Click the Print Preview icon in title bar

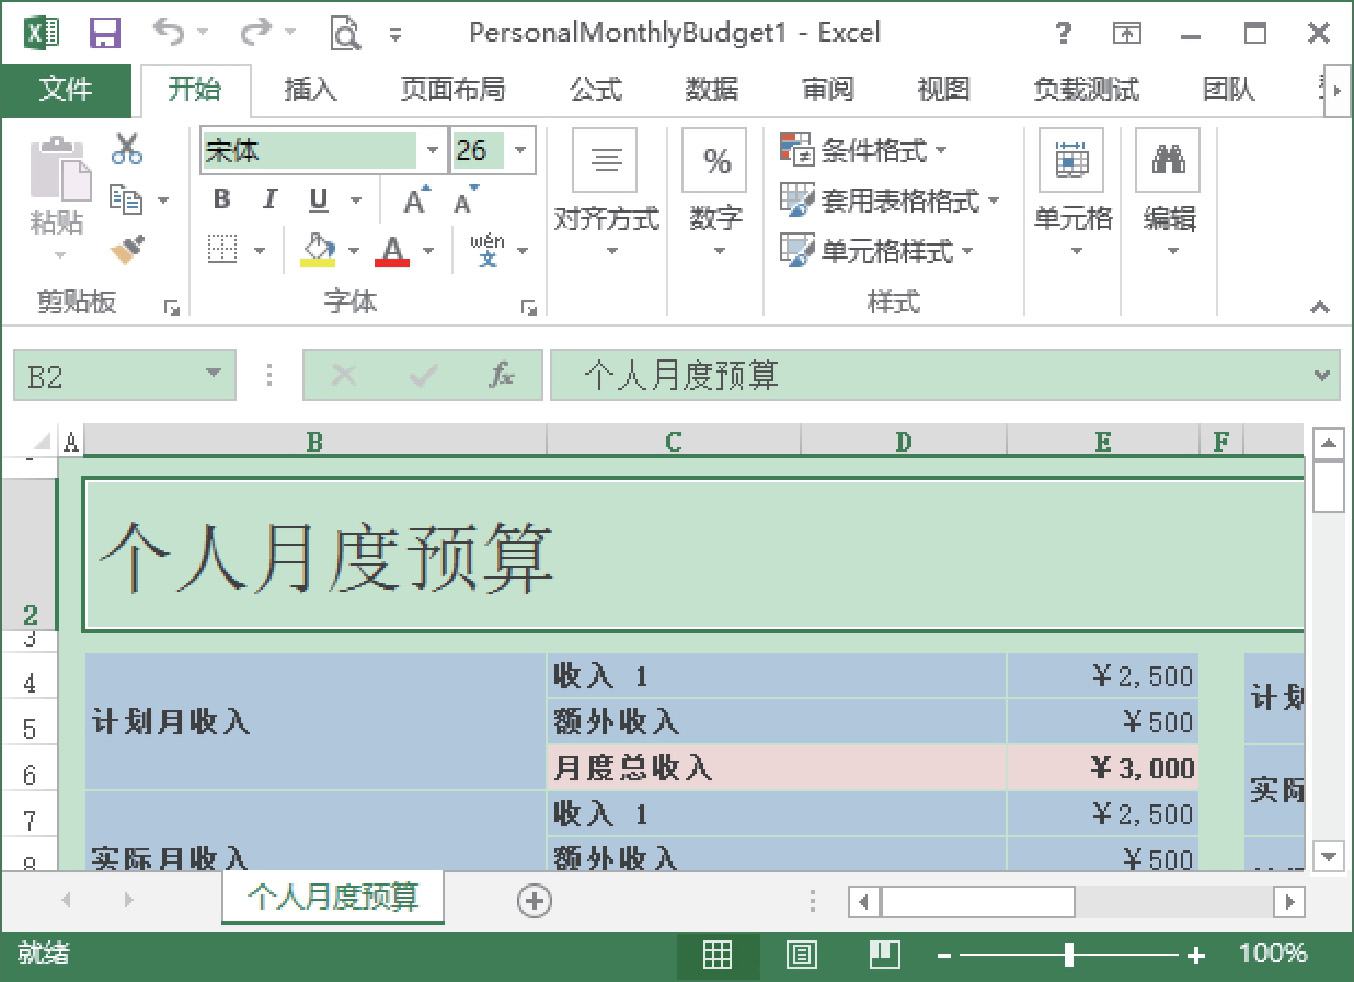pos(345,33)
